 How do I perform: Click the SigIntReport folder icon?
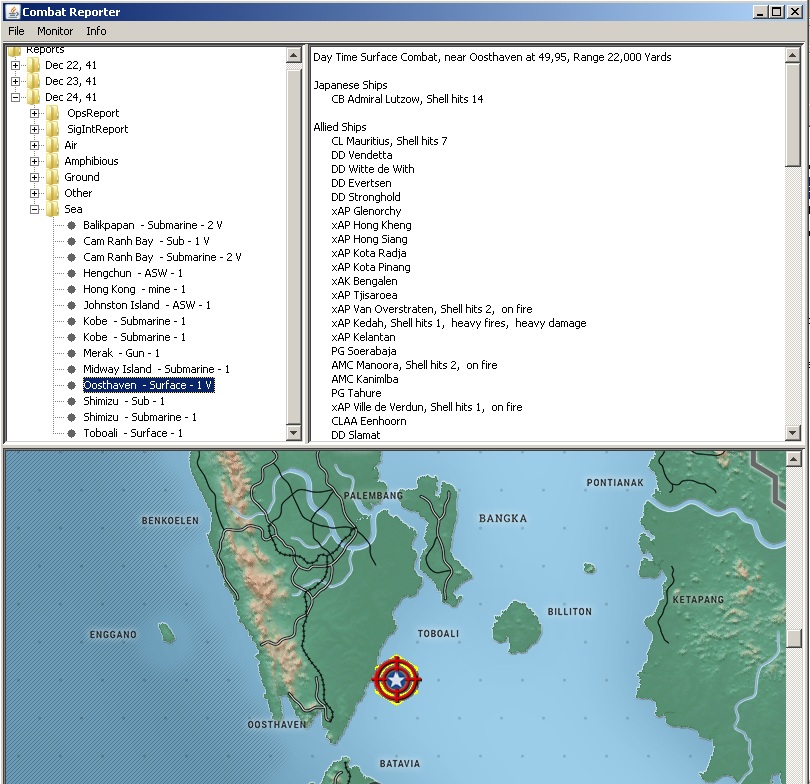point(53,129)
